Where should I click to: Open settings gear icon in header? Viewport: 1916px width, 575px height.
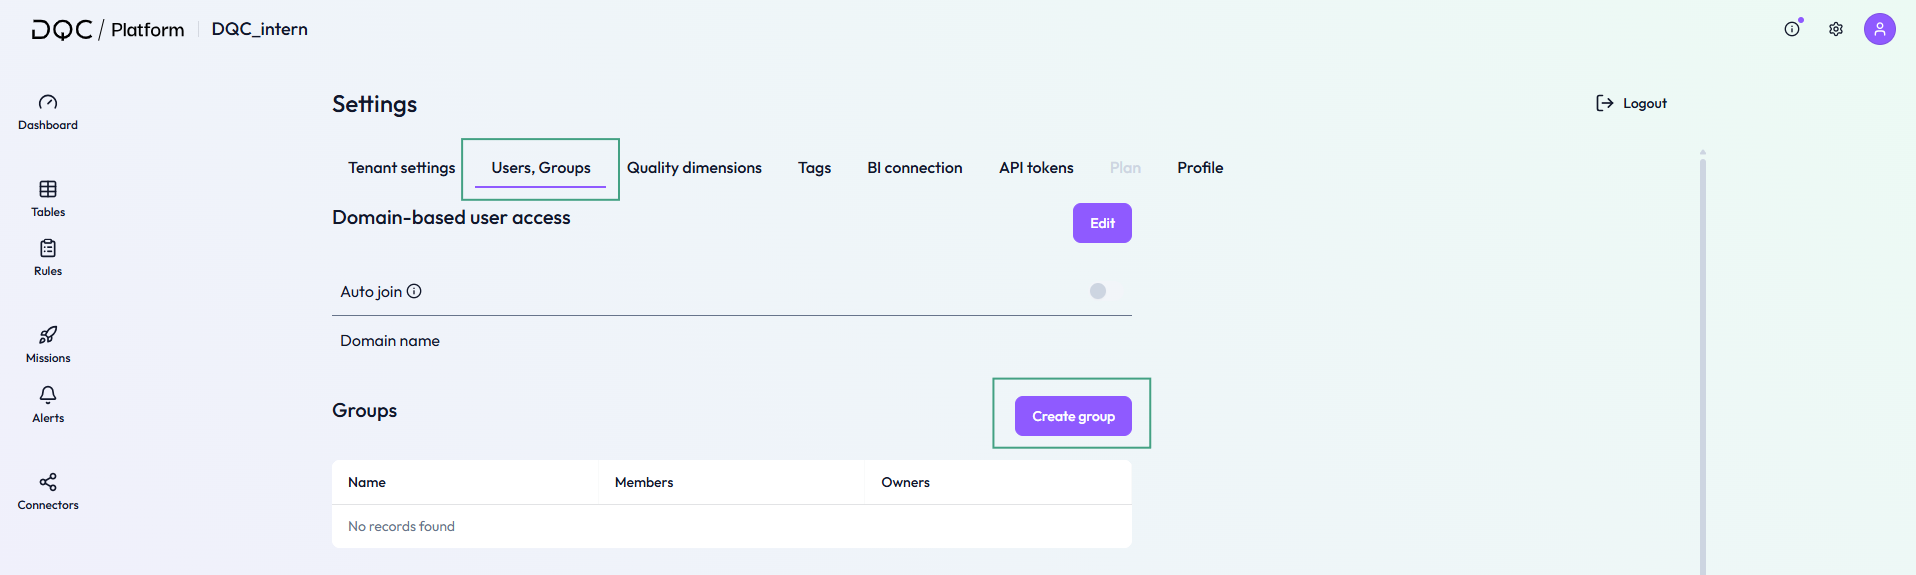1836,29
